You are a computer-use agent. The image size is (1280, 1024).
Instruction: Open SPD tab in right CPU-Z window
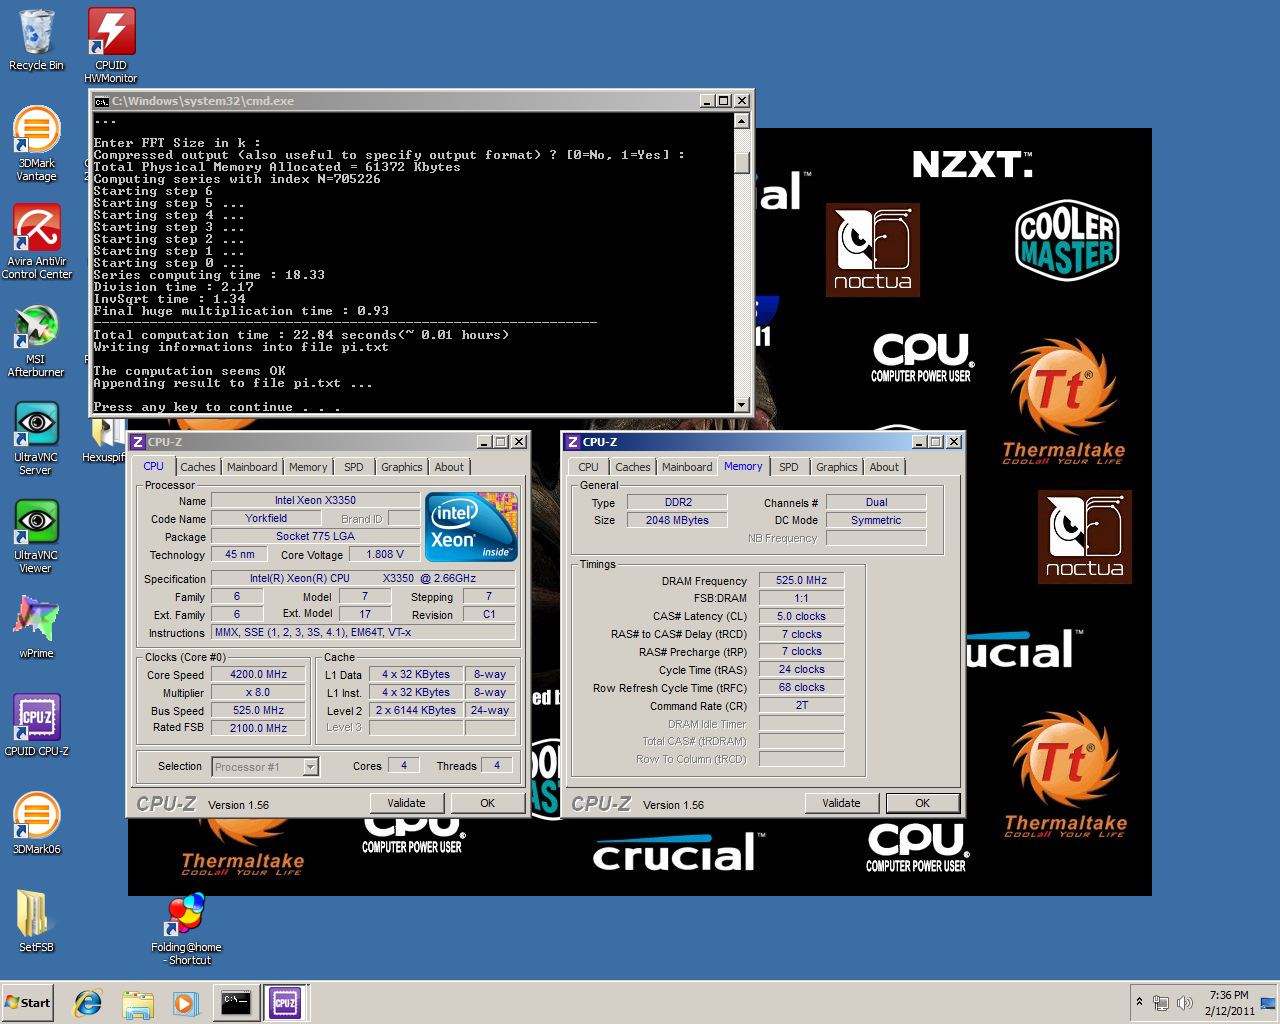[789, 467]
